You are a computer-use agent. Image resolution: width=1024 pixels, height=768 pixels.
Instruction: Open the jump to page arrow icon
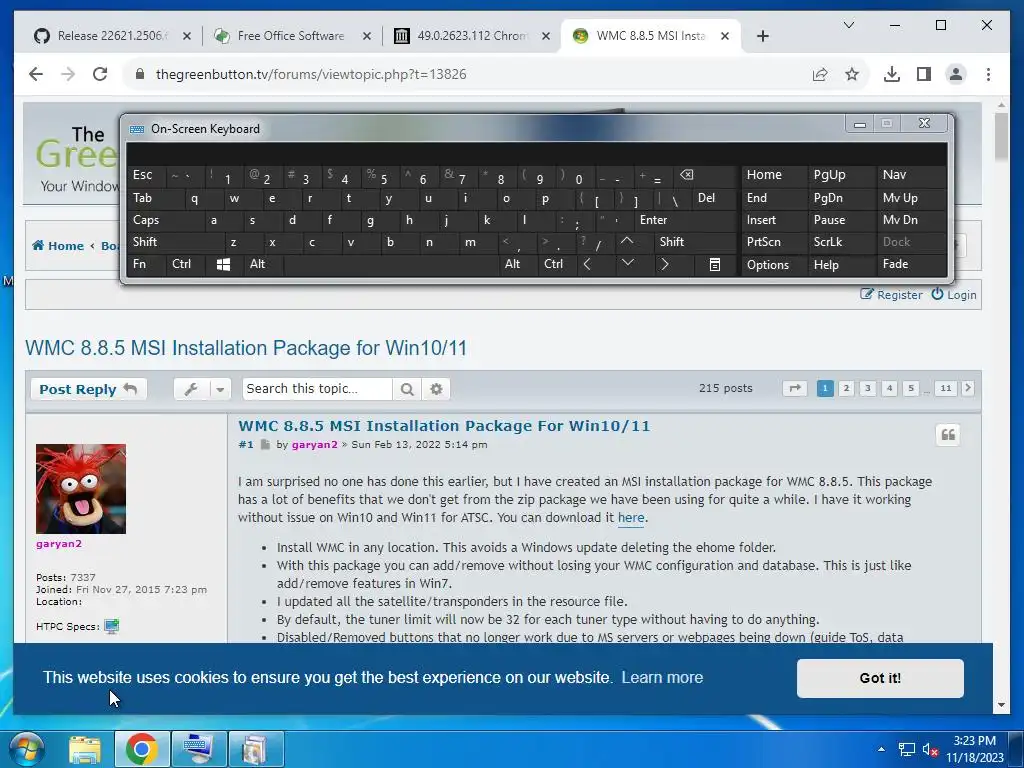795,389
